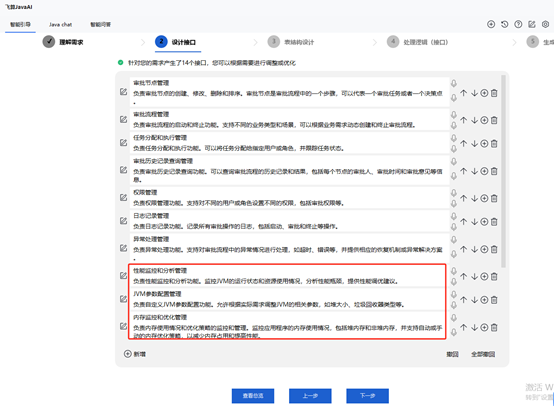Click the blue button left of 上一步
554x406 pixels.
[253, 396]
